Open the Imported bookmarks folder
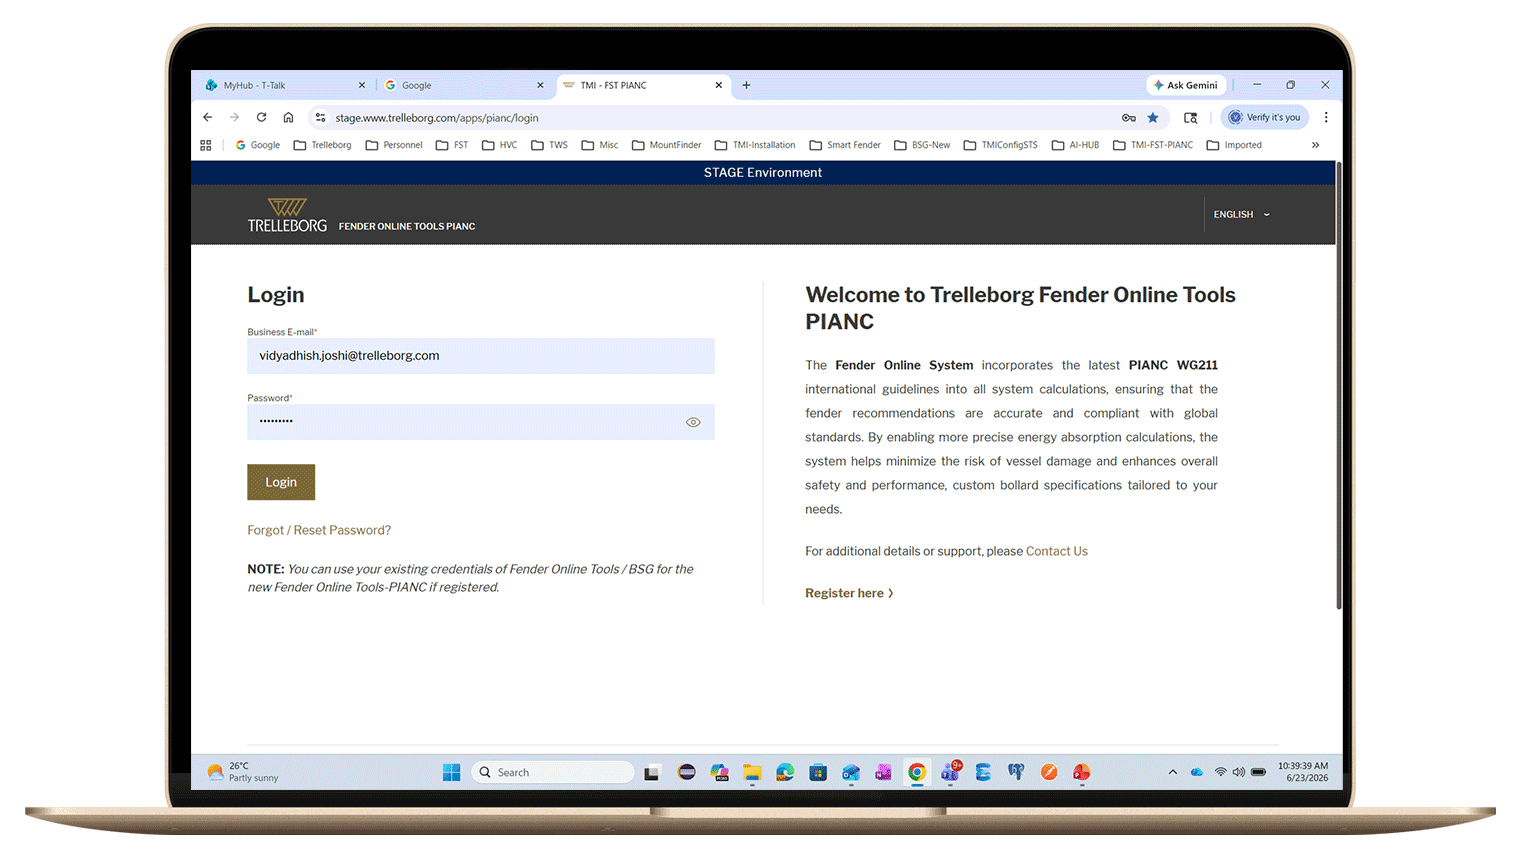Viewport: 1535px width, 861px height. (1234, 145)
